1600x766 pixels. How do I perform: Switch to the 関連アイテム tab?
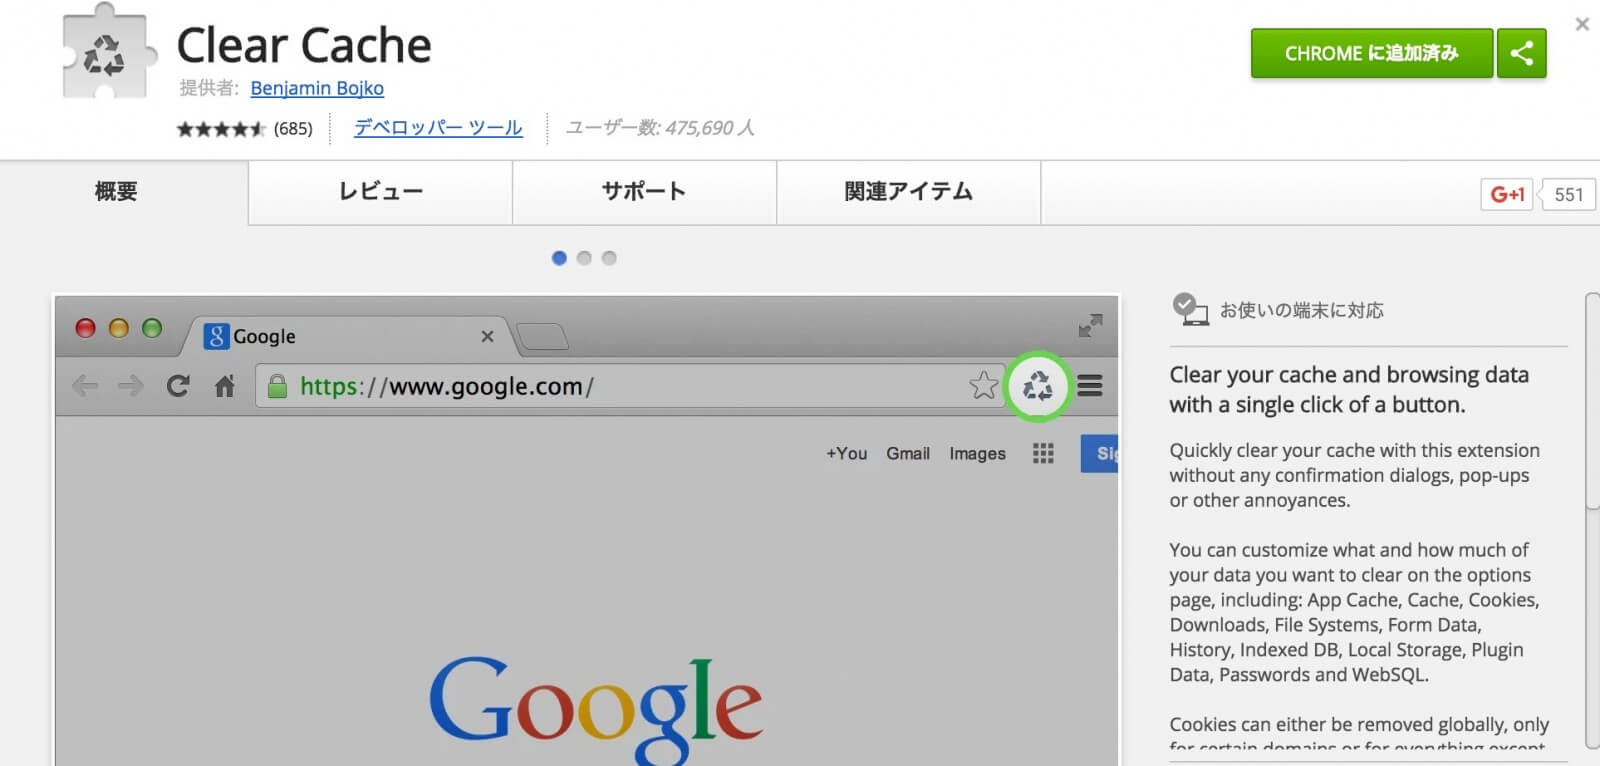click(908, 192)
